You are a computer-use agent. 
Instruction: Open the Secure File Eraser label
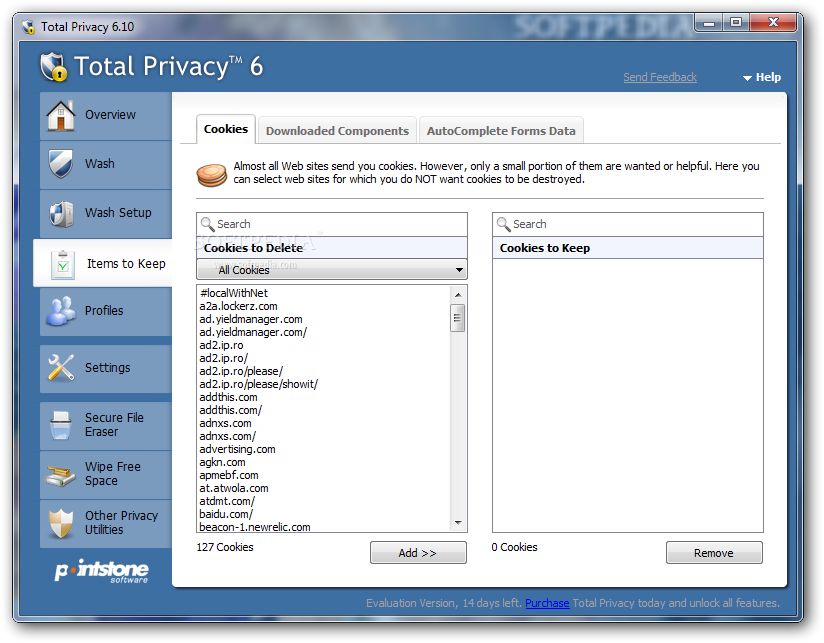(x=114, y=424)
